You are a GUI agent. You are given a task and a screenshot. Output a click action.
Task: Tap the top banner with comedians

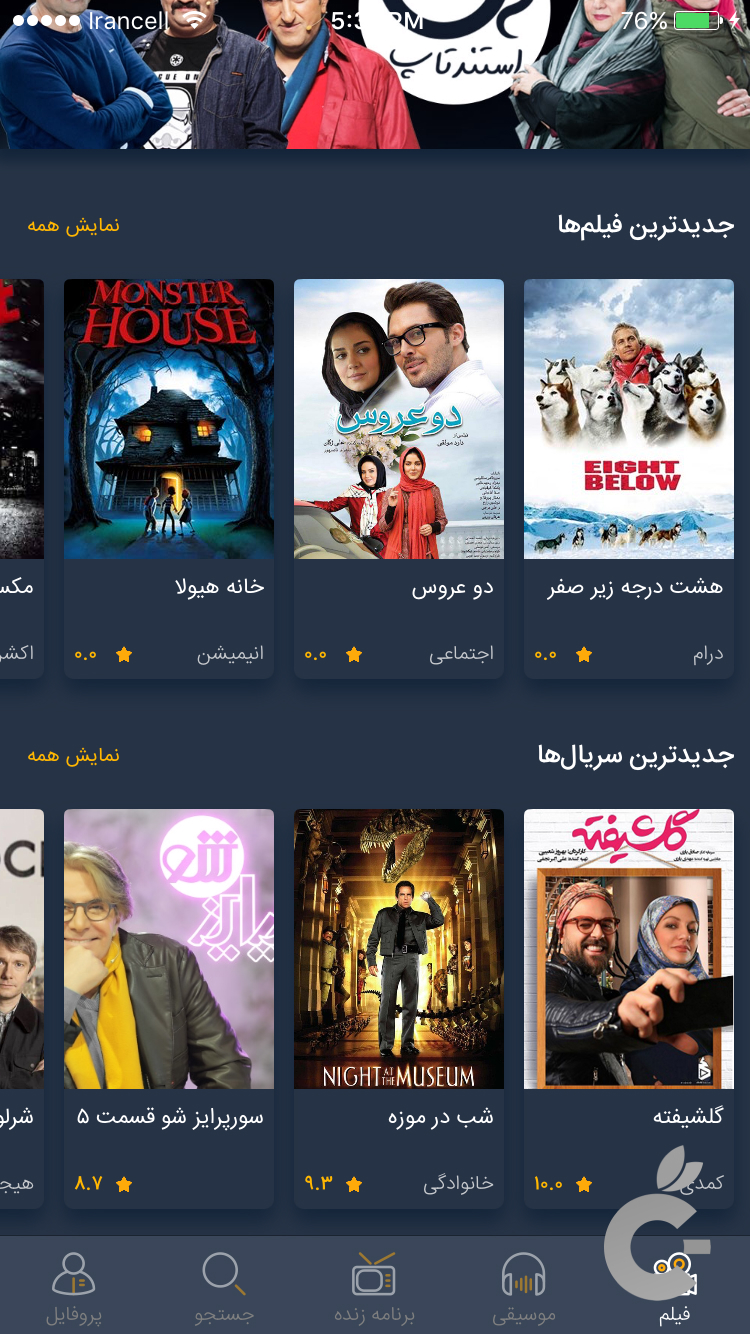point(375,75)
